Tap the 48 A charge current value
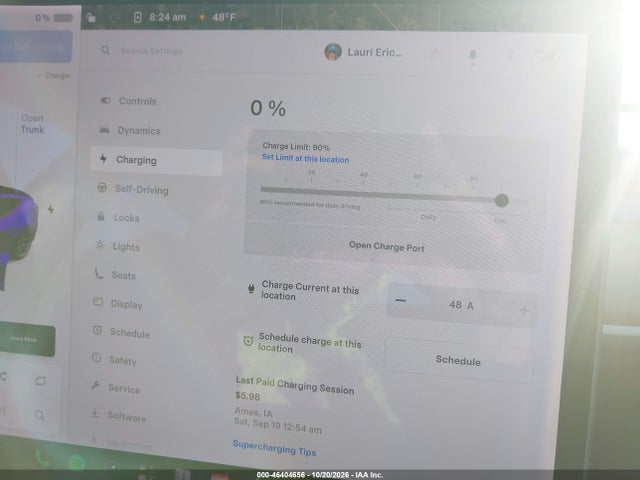The image size is (640, 480). point(461,305)
